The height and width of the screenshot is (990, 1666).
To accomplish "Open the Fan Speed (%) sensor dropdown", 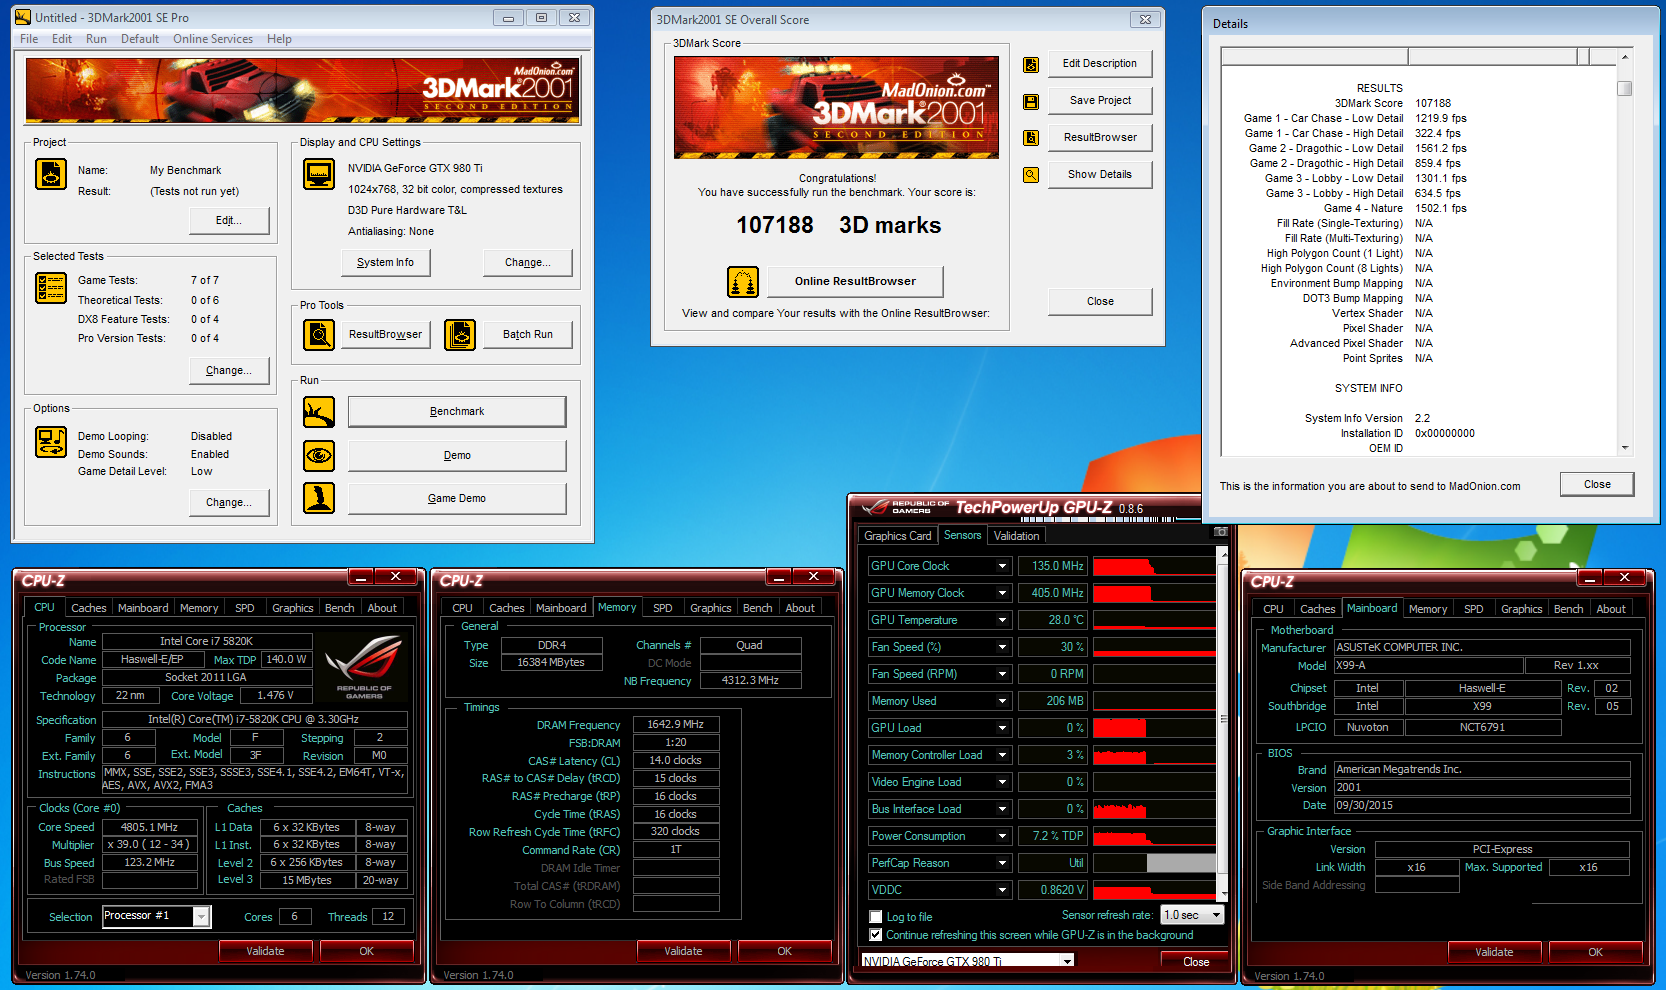I will (1002, 647).
